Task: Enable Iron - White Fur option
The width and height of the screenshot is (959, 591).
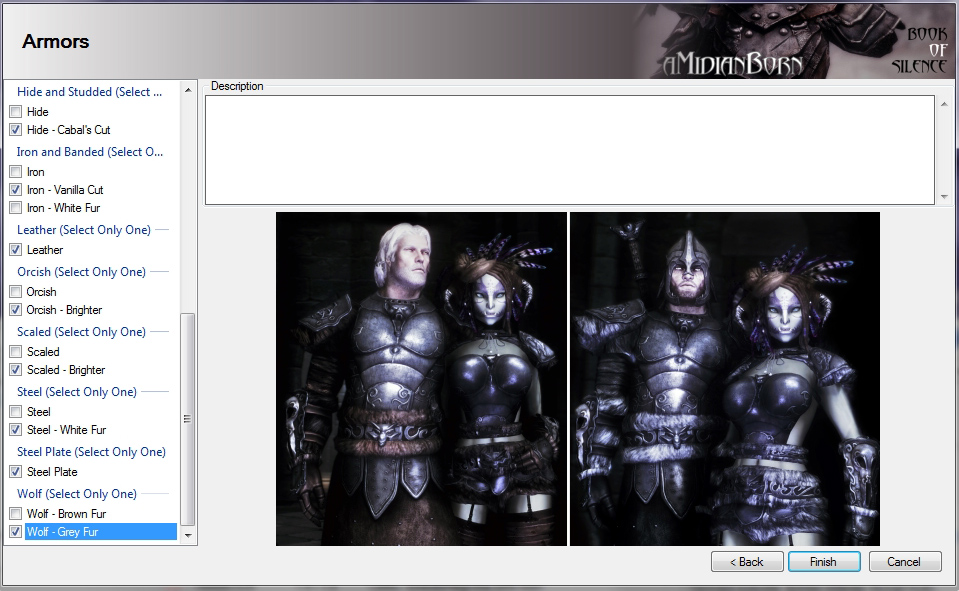Action: click(x=16, y=208)
